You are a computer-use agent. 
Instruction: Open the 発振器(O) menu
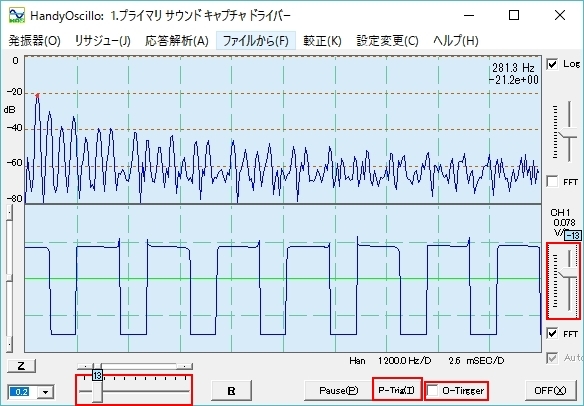click(34, 41)
